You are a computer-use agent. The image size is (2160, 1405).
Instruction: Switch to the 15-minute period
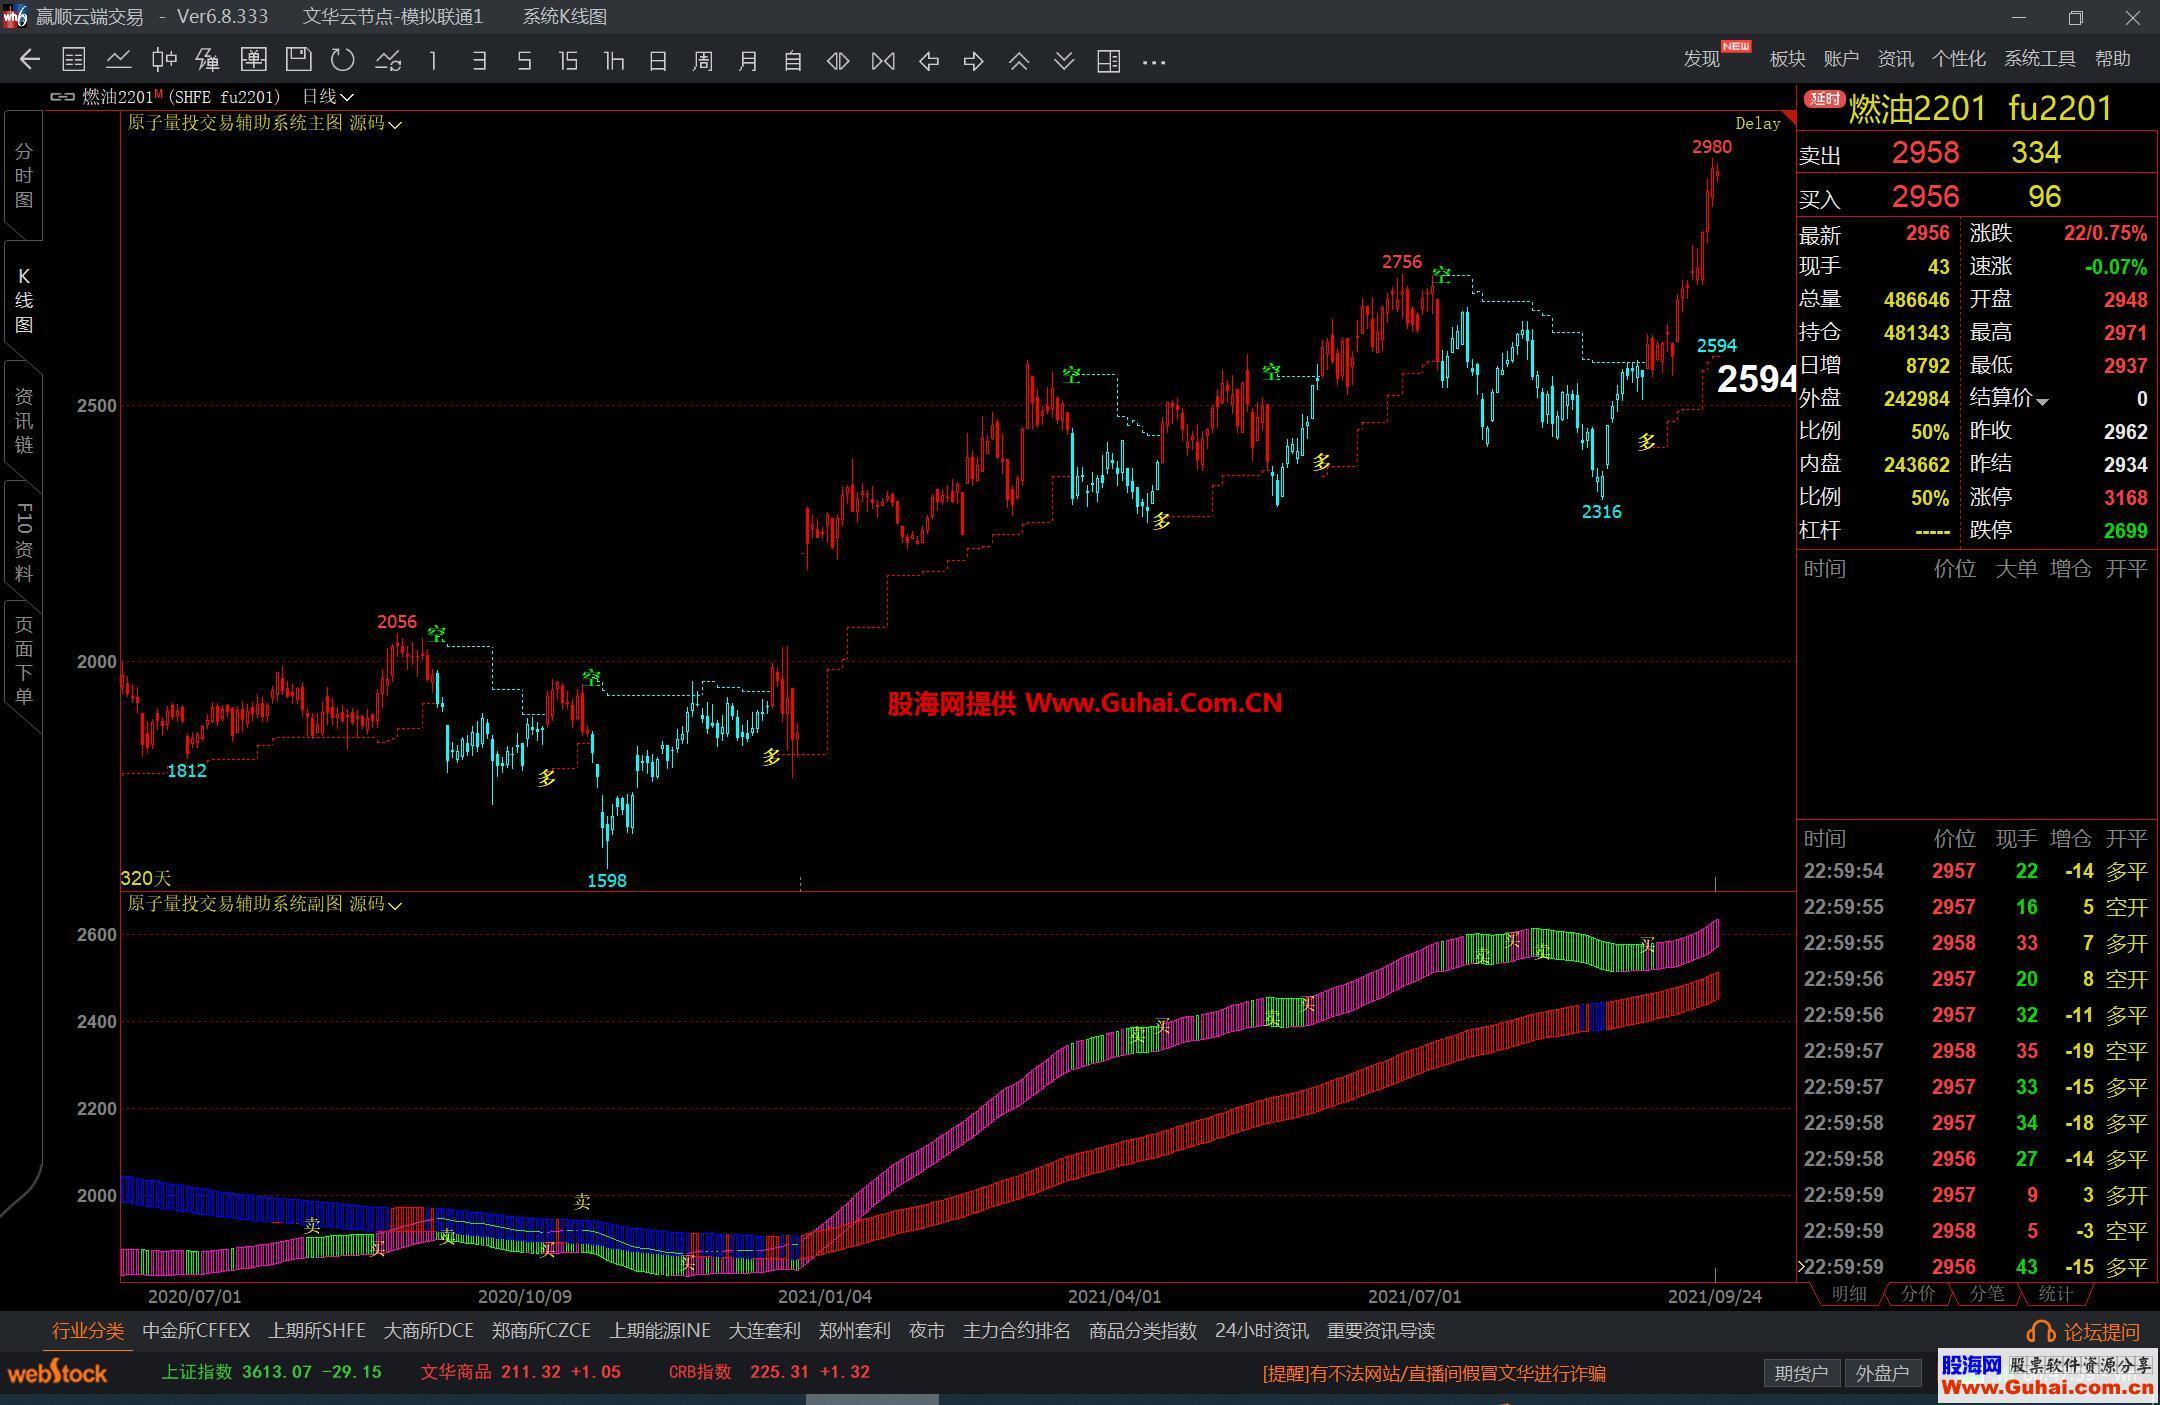tap(568, 61)
